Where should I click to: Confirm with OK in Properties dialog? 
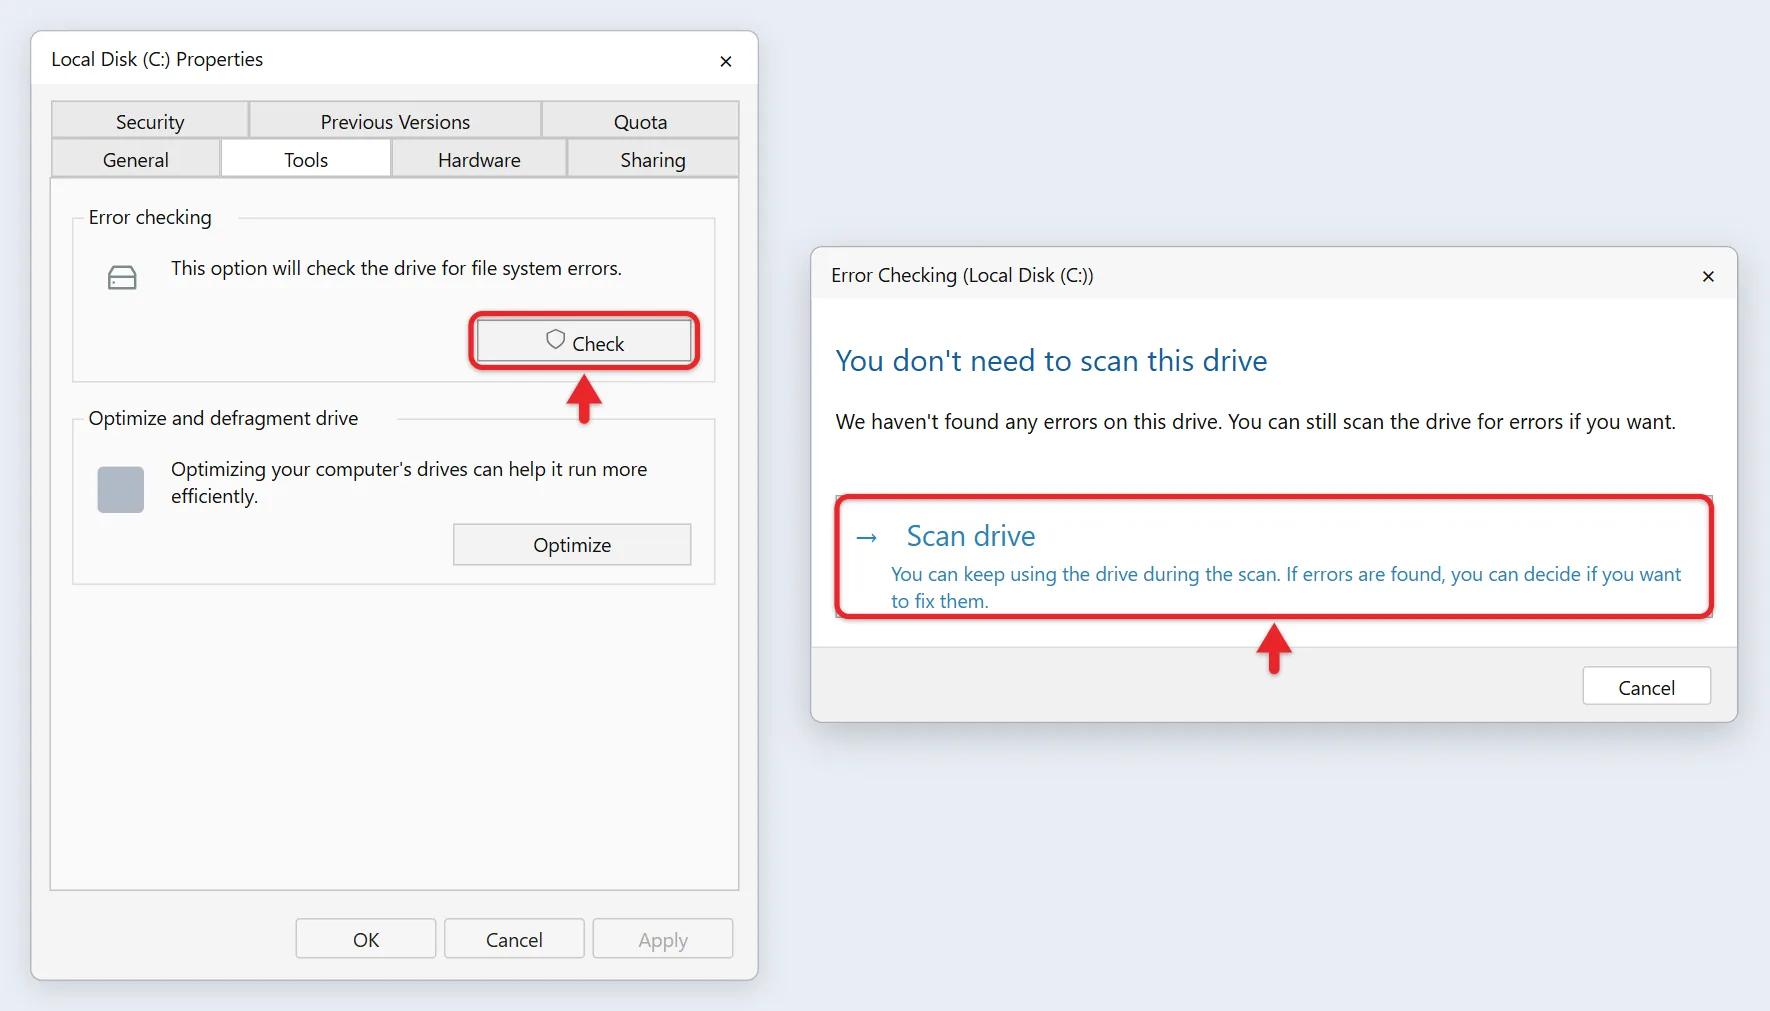point(366,939)
